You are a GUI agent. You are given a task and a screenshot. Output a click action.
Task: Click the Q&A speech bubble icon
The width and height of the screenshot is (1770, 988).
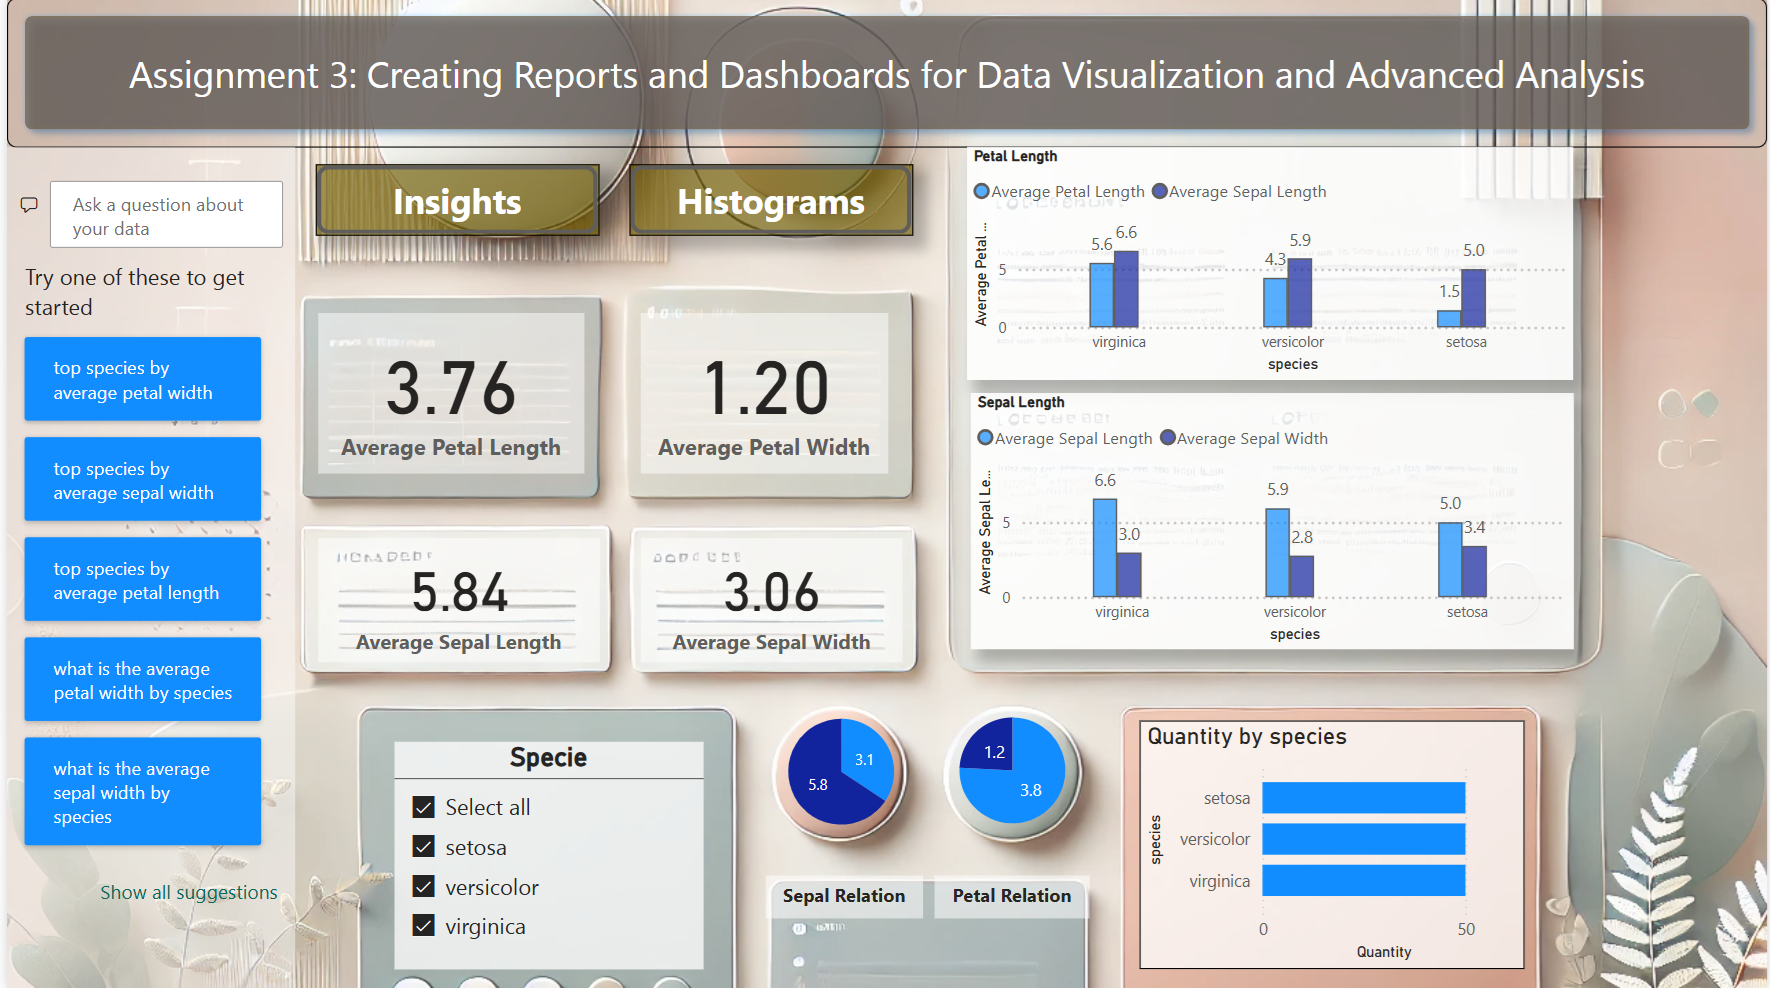pos(30,204)
